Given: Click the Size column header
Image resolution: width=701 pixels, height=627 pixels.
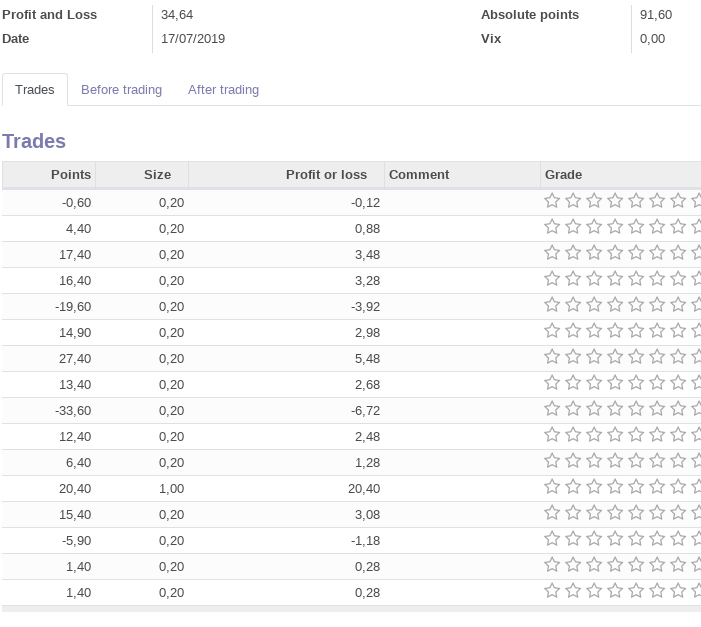Looking at the screenshot, I should tap(157, 175).
